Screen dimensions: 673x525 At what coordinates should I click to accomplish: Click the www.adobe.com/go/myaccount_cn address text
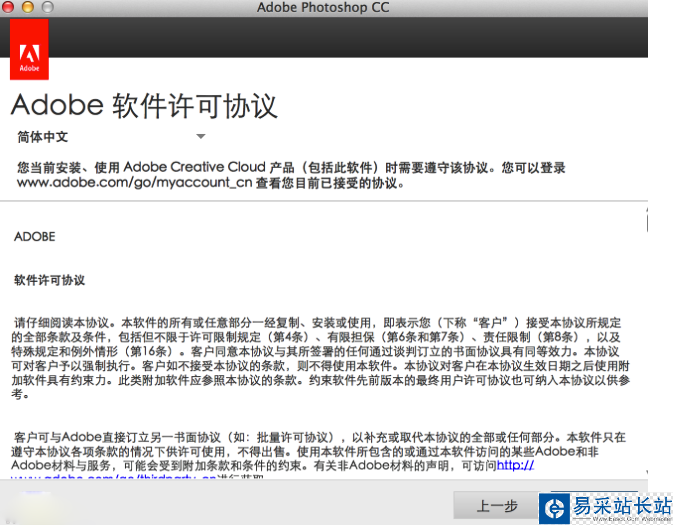click(x=134, y=182)
